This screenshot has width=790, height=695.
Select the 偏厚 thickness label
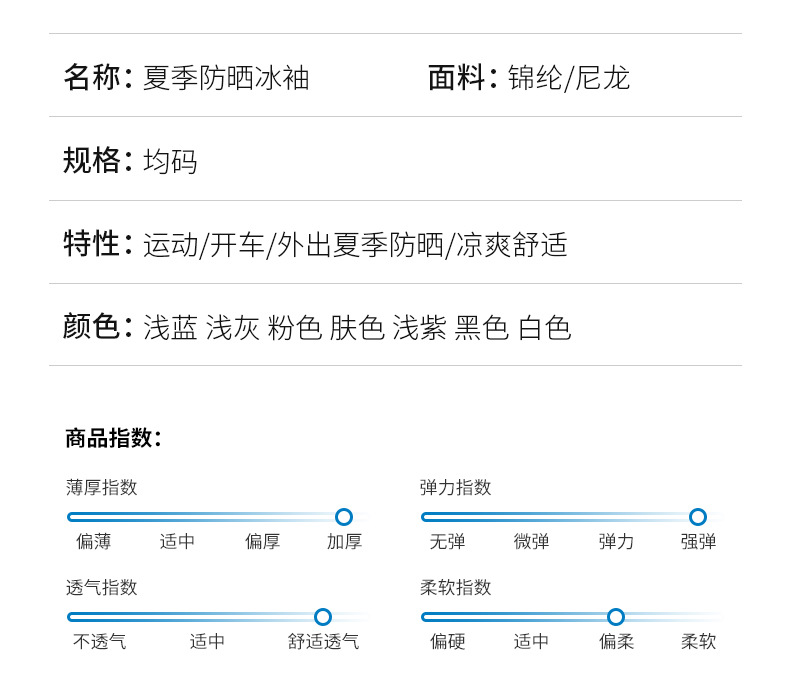coord(263,542)
